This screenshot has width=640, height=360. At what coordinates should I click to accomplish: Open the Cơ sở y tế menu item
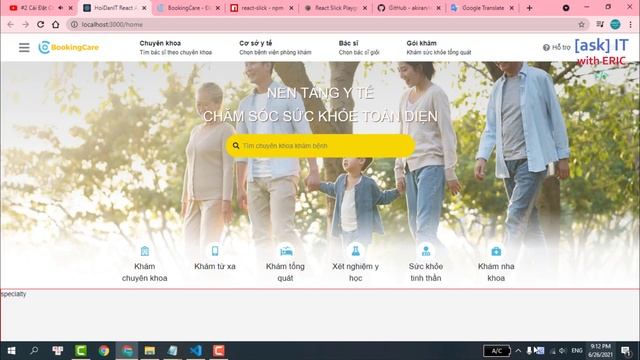(275, 47)
